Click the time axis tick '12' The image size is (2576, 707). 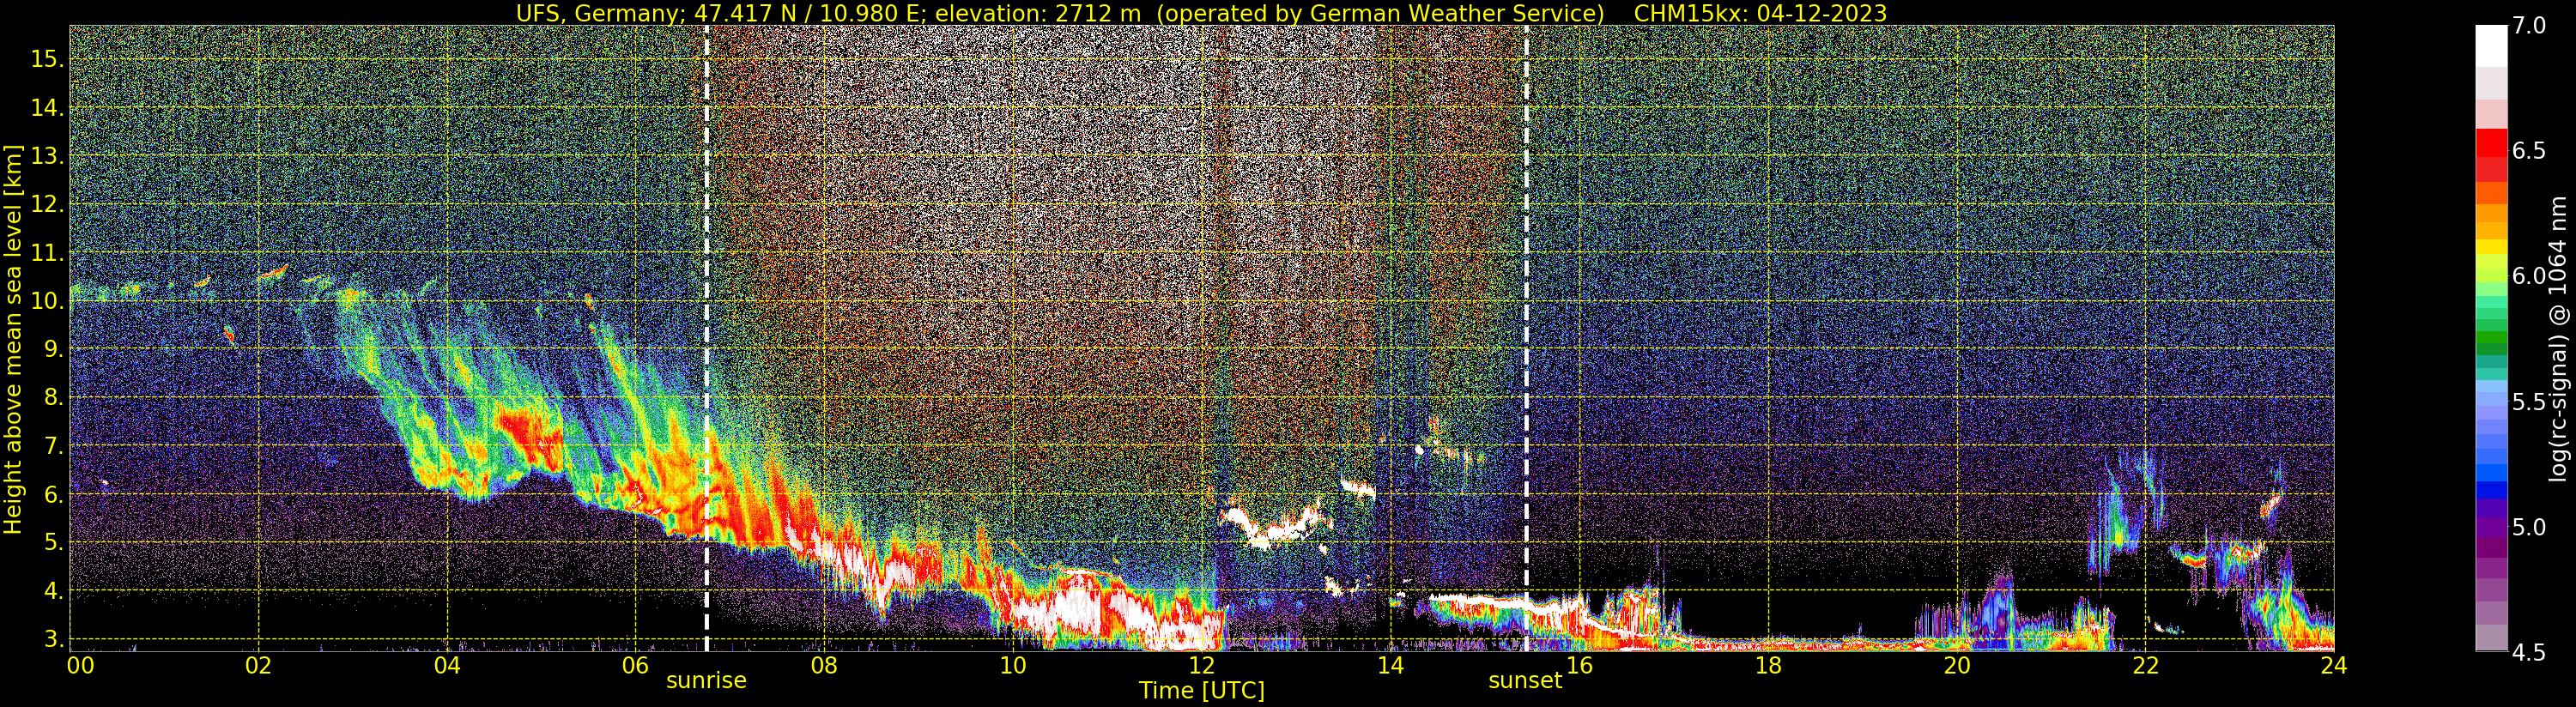pos(1201,666)
